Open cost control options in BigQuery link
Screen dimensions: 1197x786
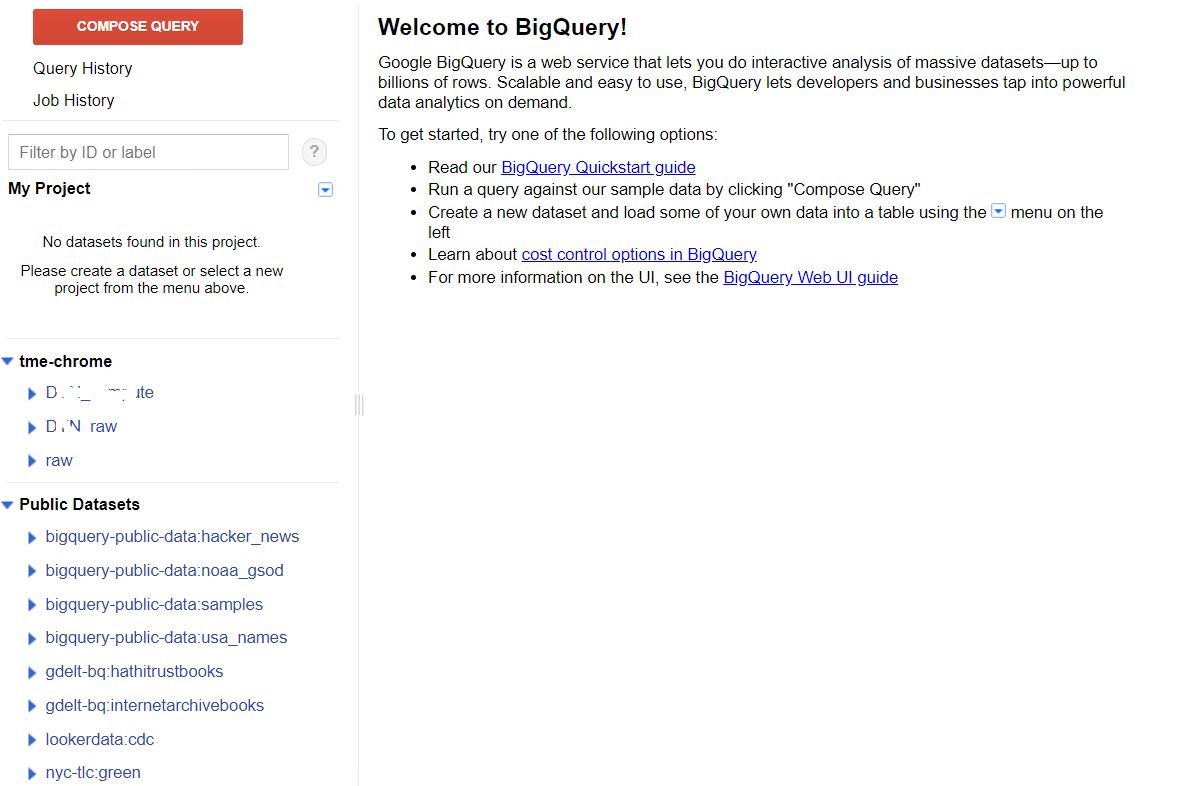click(x=639, y=254)
